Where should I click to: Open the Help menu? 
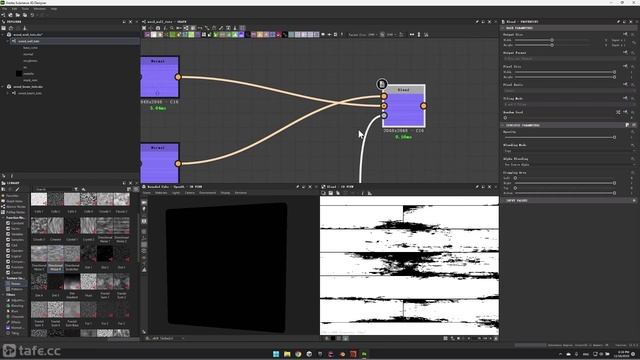pyautogui.click(x=54, y=9)
